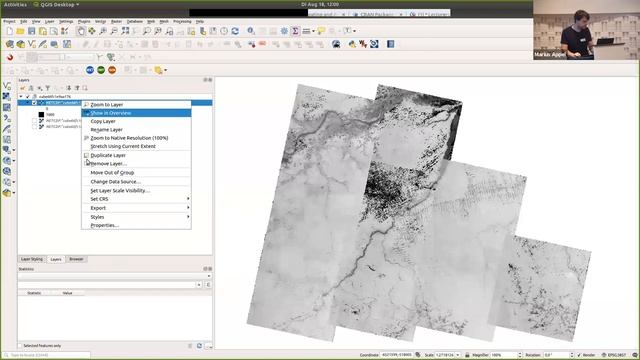Click the New Shapefile Layer icon

31,44
